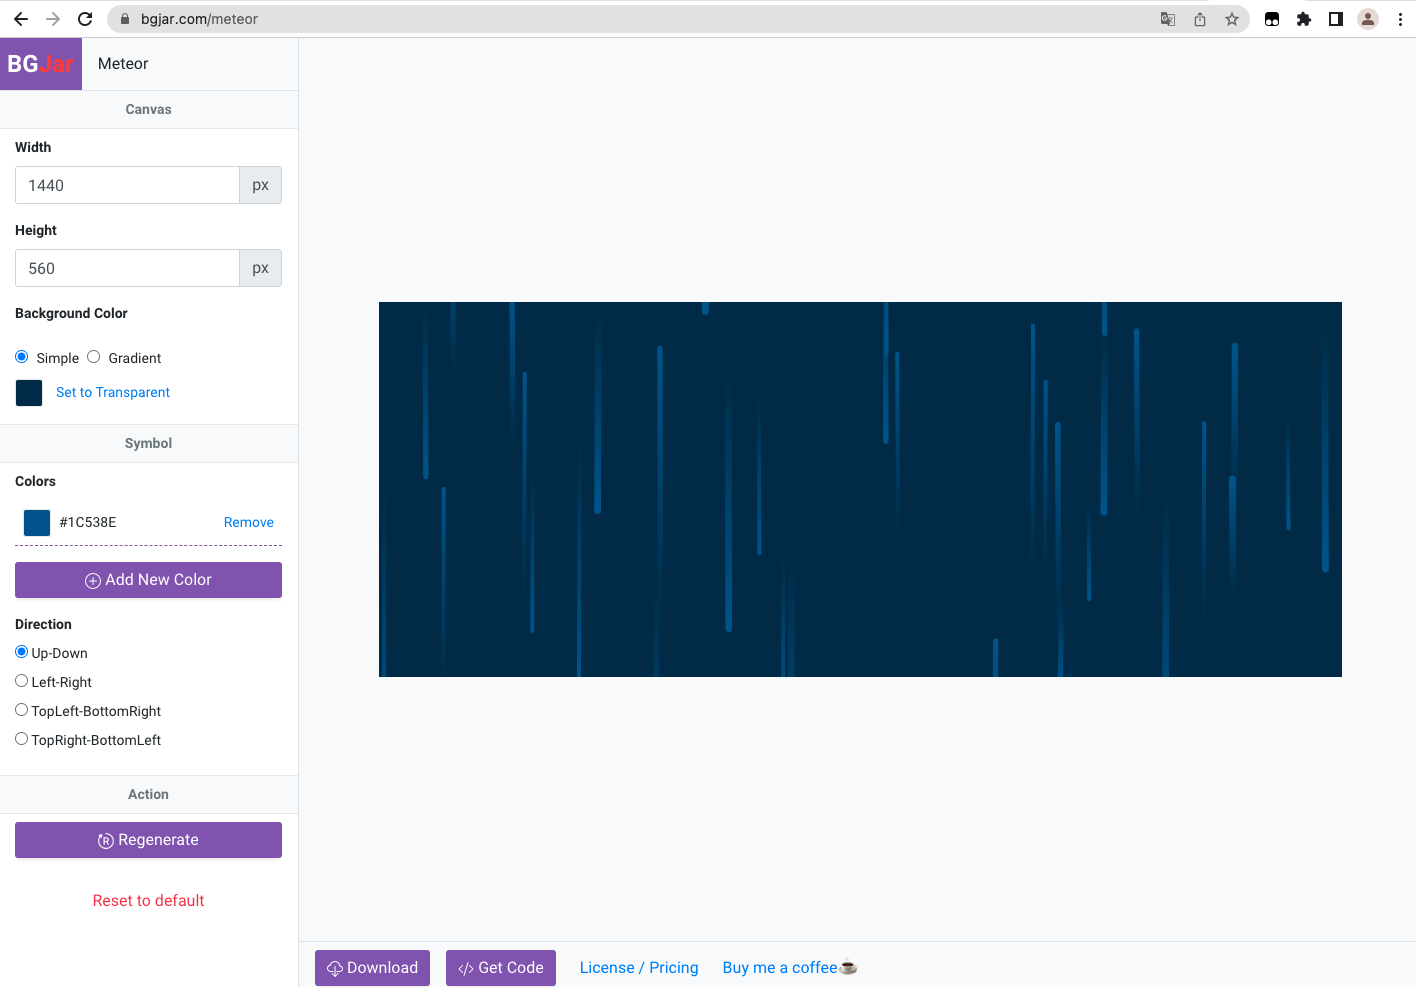Click the Regenerate button
Screen dimensions: 1416x987
[x=148, y=840]
